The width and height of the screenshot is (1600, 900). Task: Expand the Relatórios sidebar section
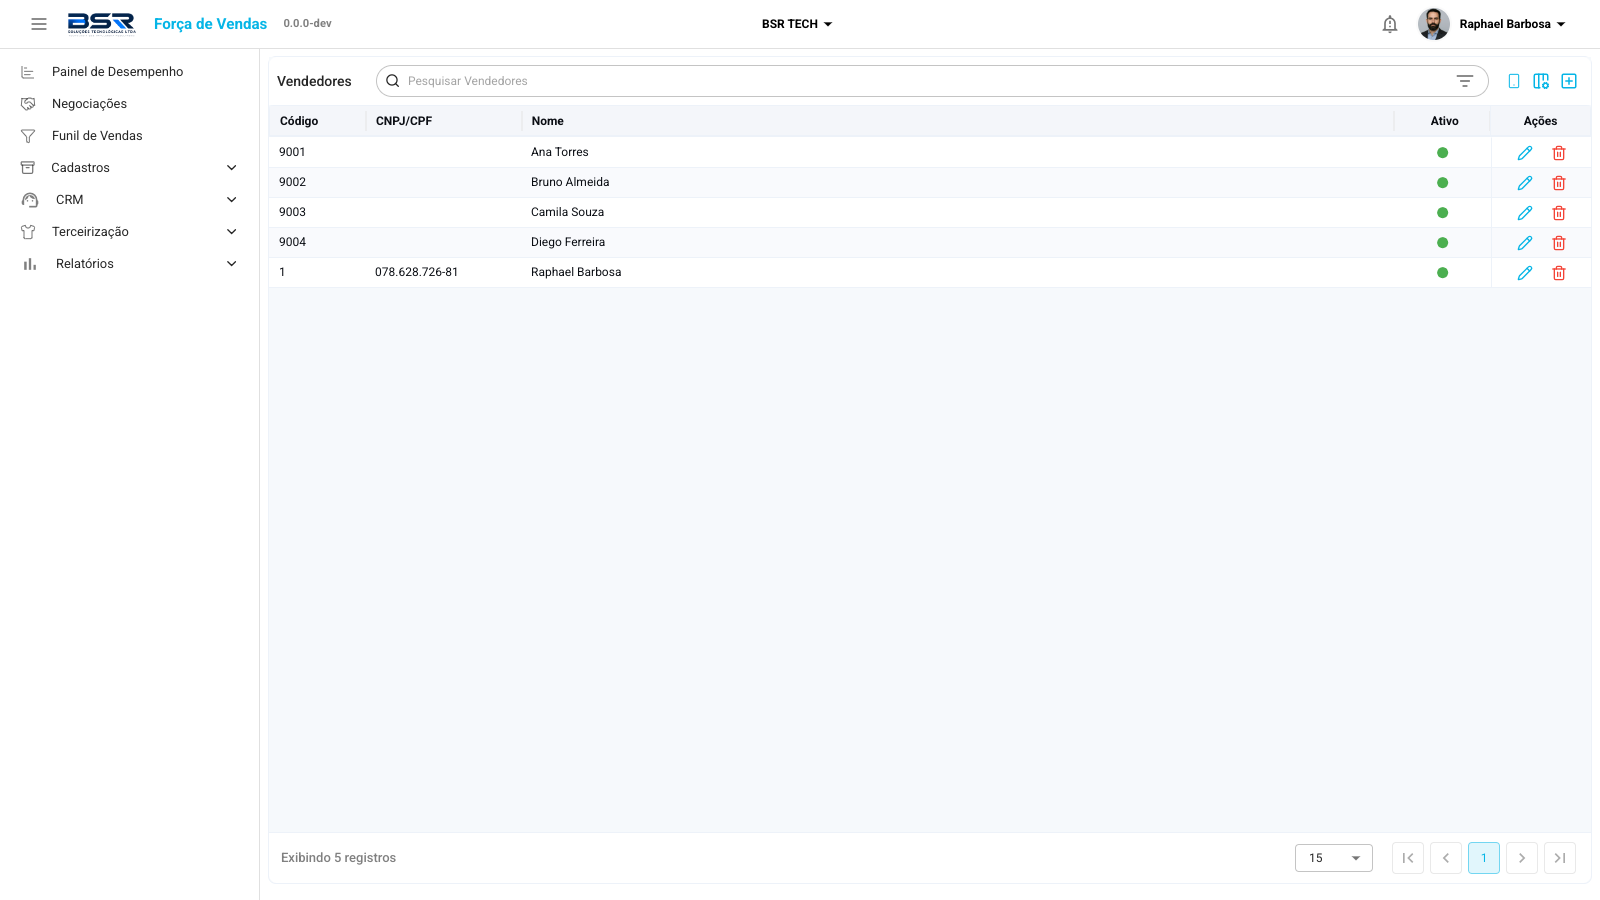[x=130, y=264]
